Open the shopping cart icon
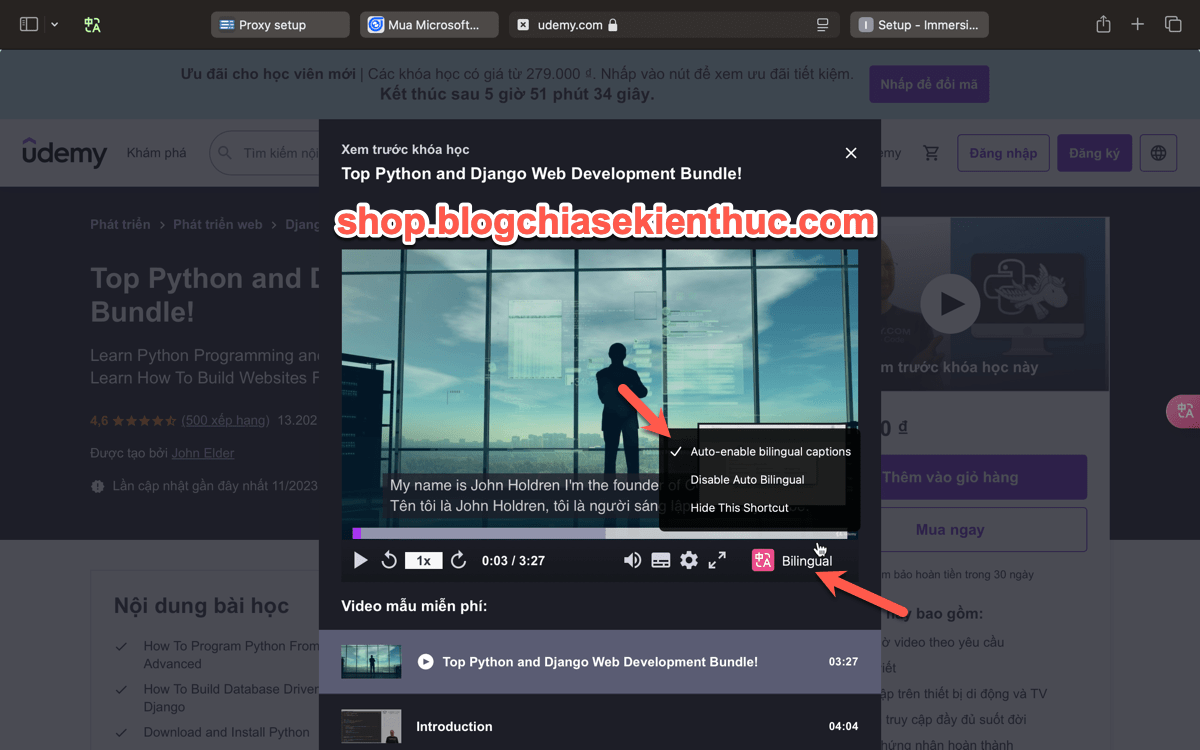1200x750 pixels. pyautogui.click(x=931, y=153)
